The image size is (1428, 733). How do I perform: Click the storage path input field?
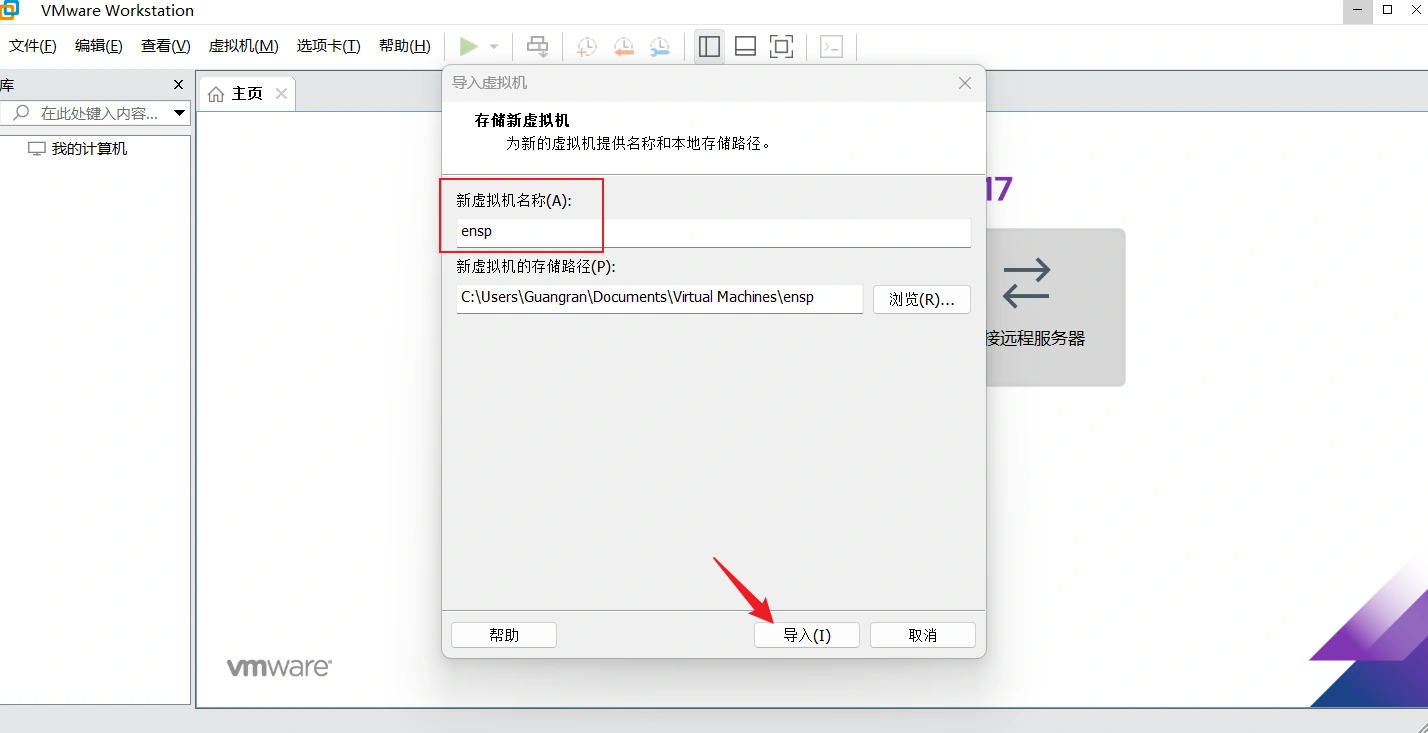click(x=659, y=298)
